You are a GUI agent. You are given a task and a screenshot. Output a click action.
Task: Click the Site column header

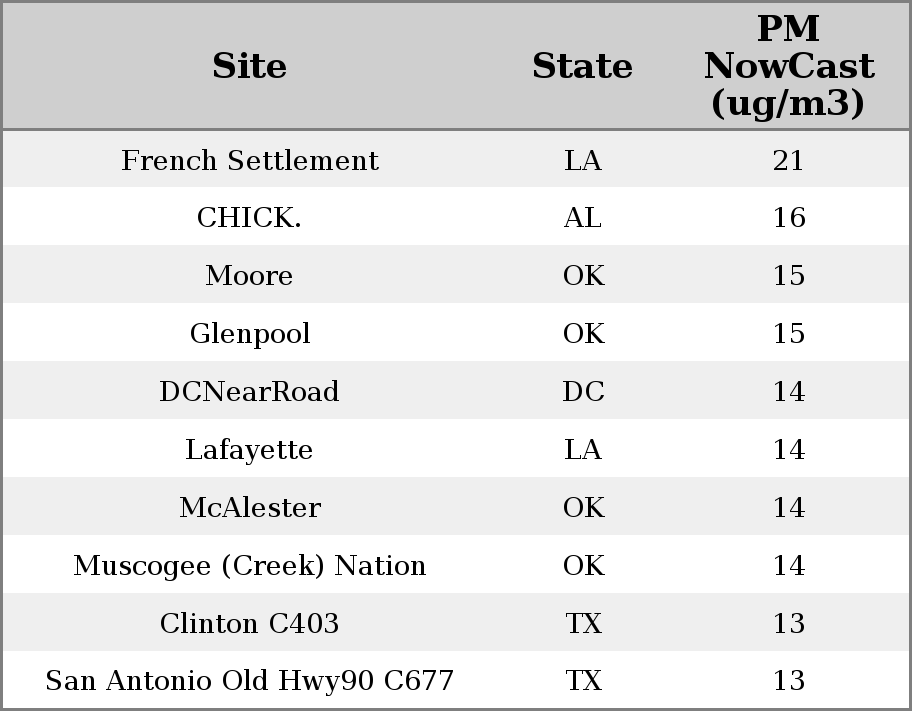coord(249,66)
